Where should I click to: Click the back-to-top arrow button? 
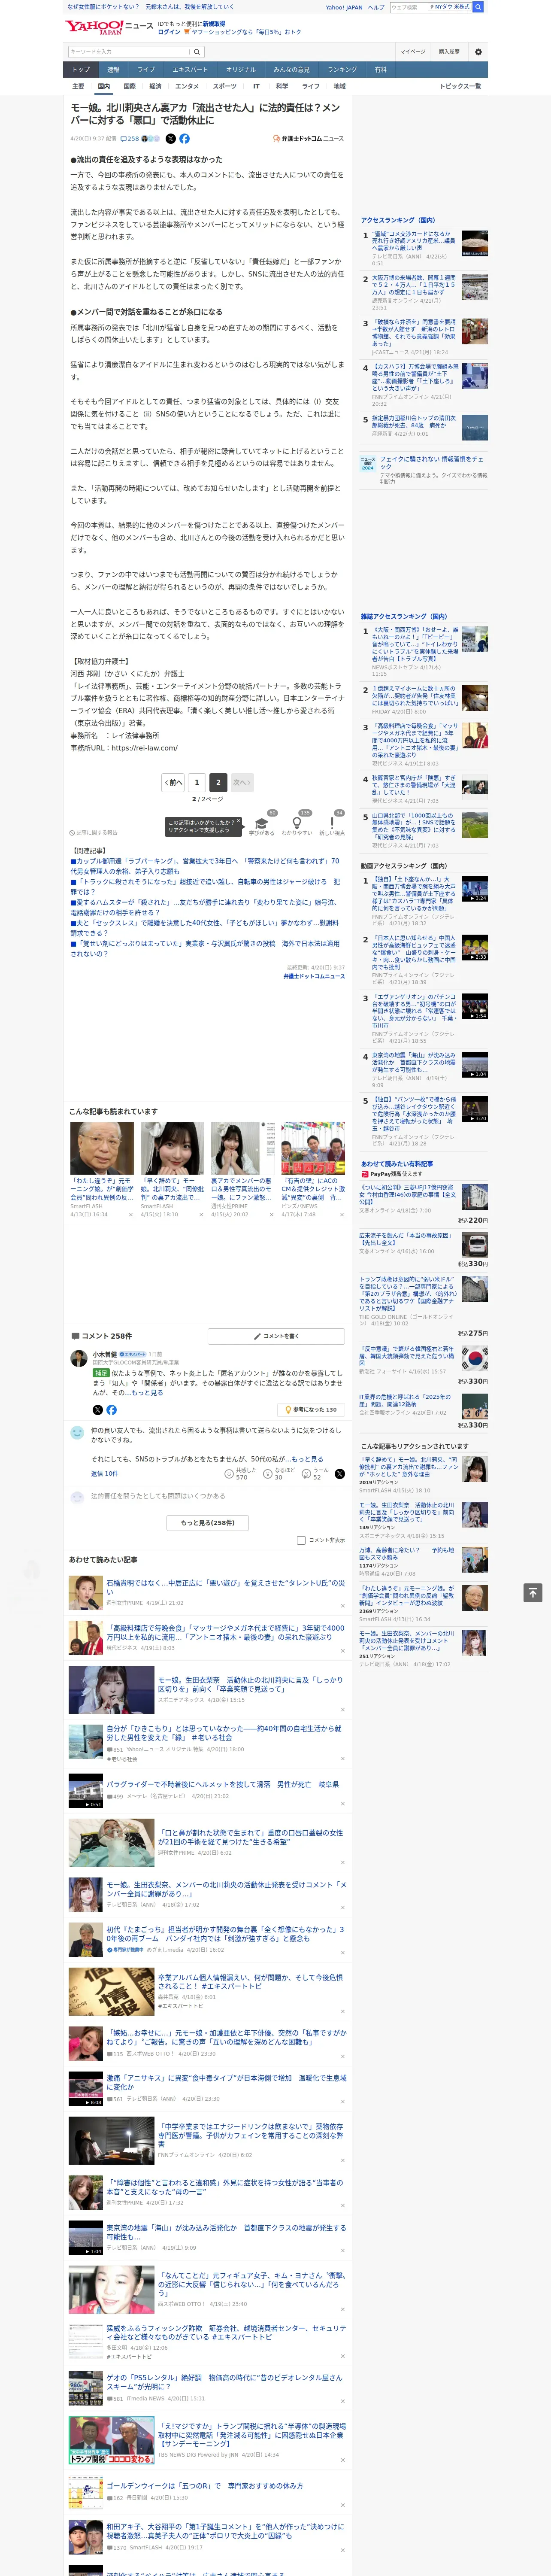point(532,1592)
